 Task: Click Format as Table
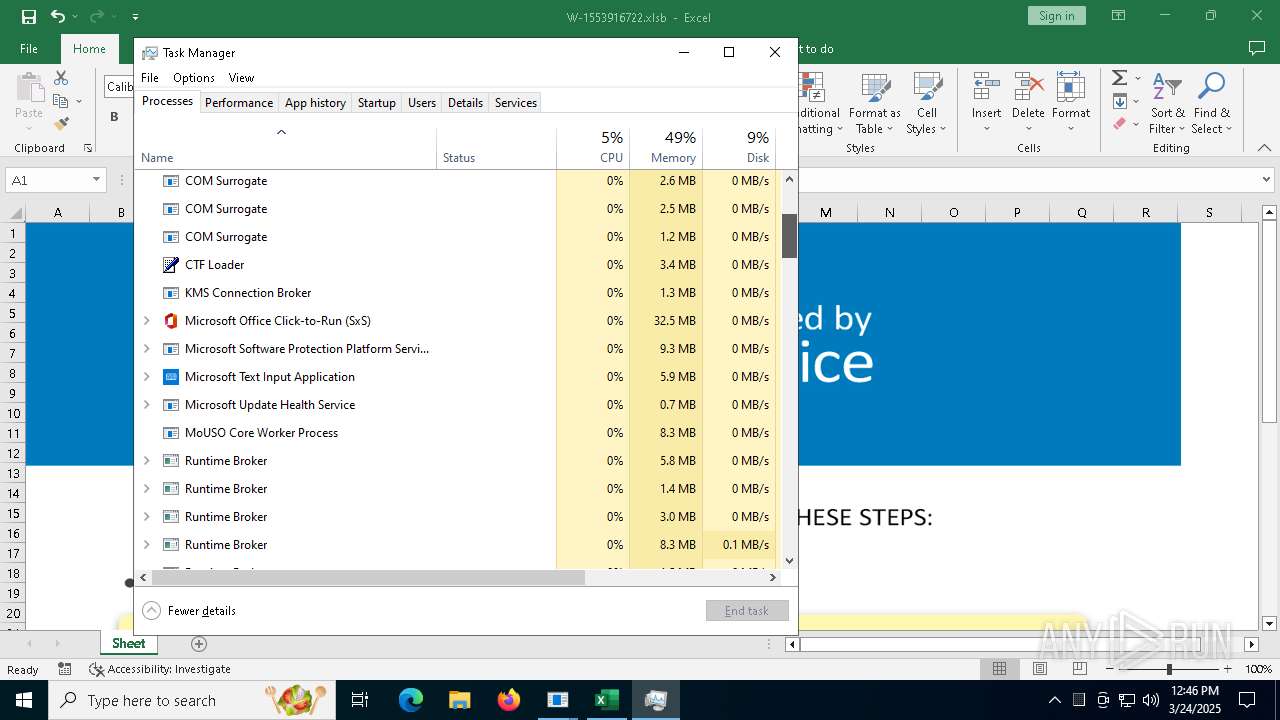coord(875,104)
